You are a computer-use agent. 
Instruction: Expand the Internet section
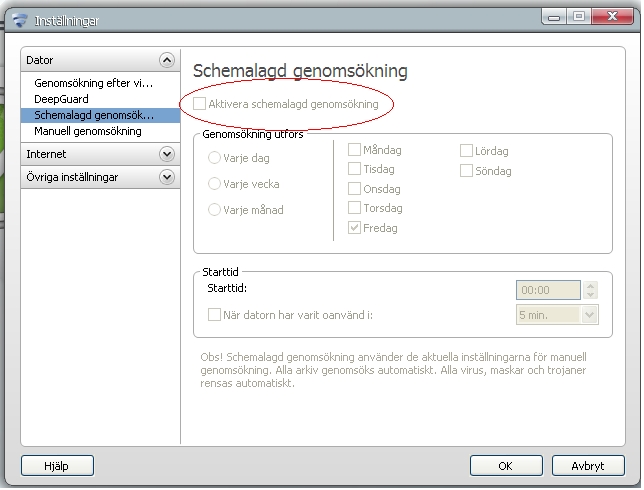click(167, 154)
